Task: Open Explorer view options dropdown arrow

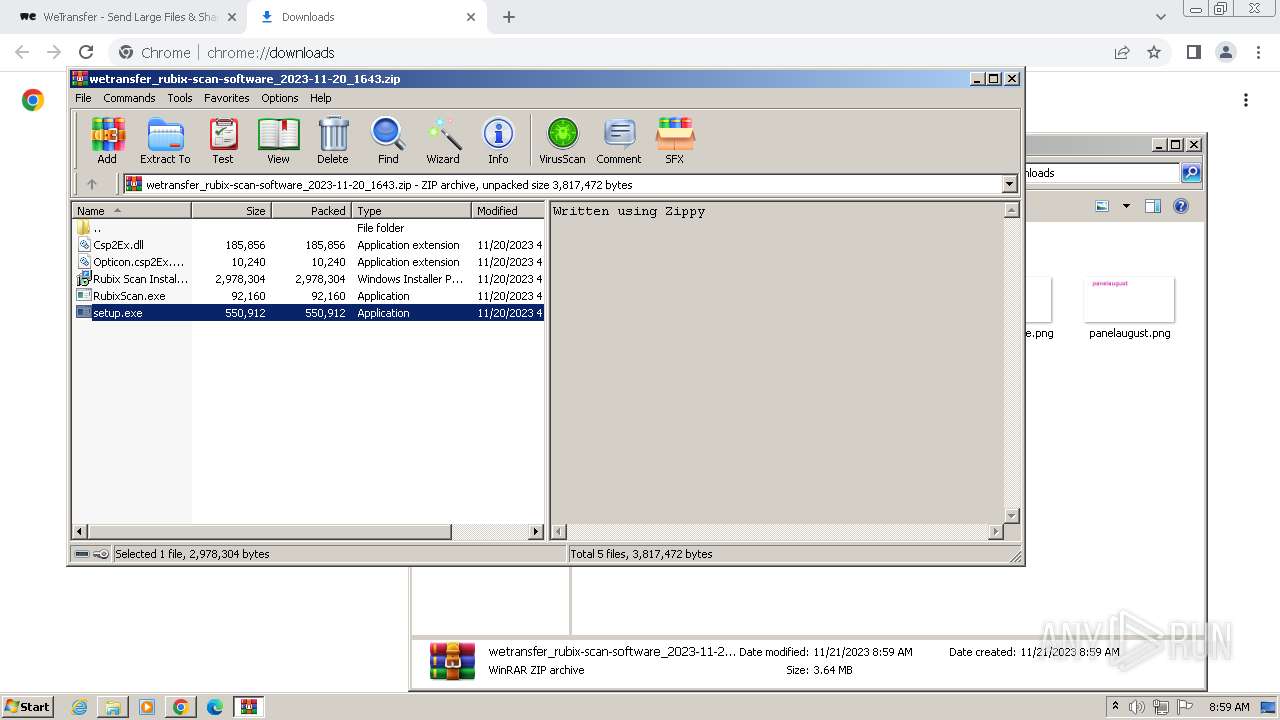Action: click(1126, 206)
